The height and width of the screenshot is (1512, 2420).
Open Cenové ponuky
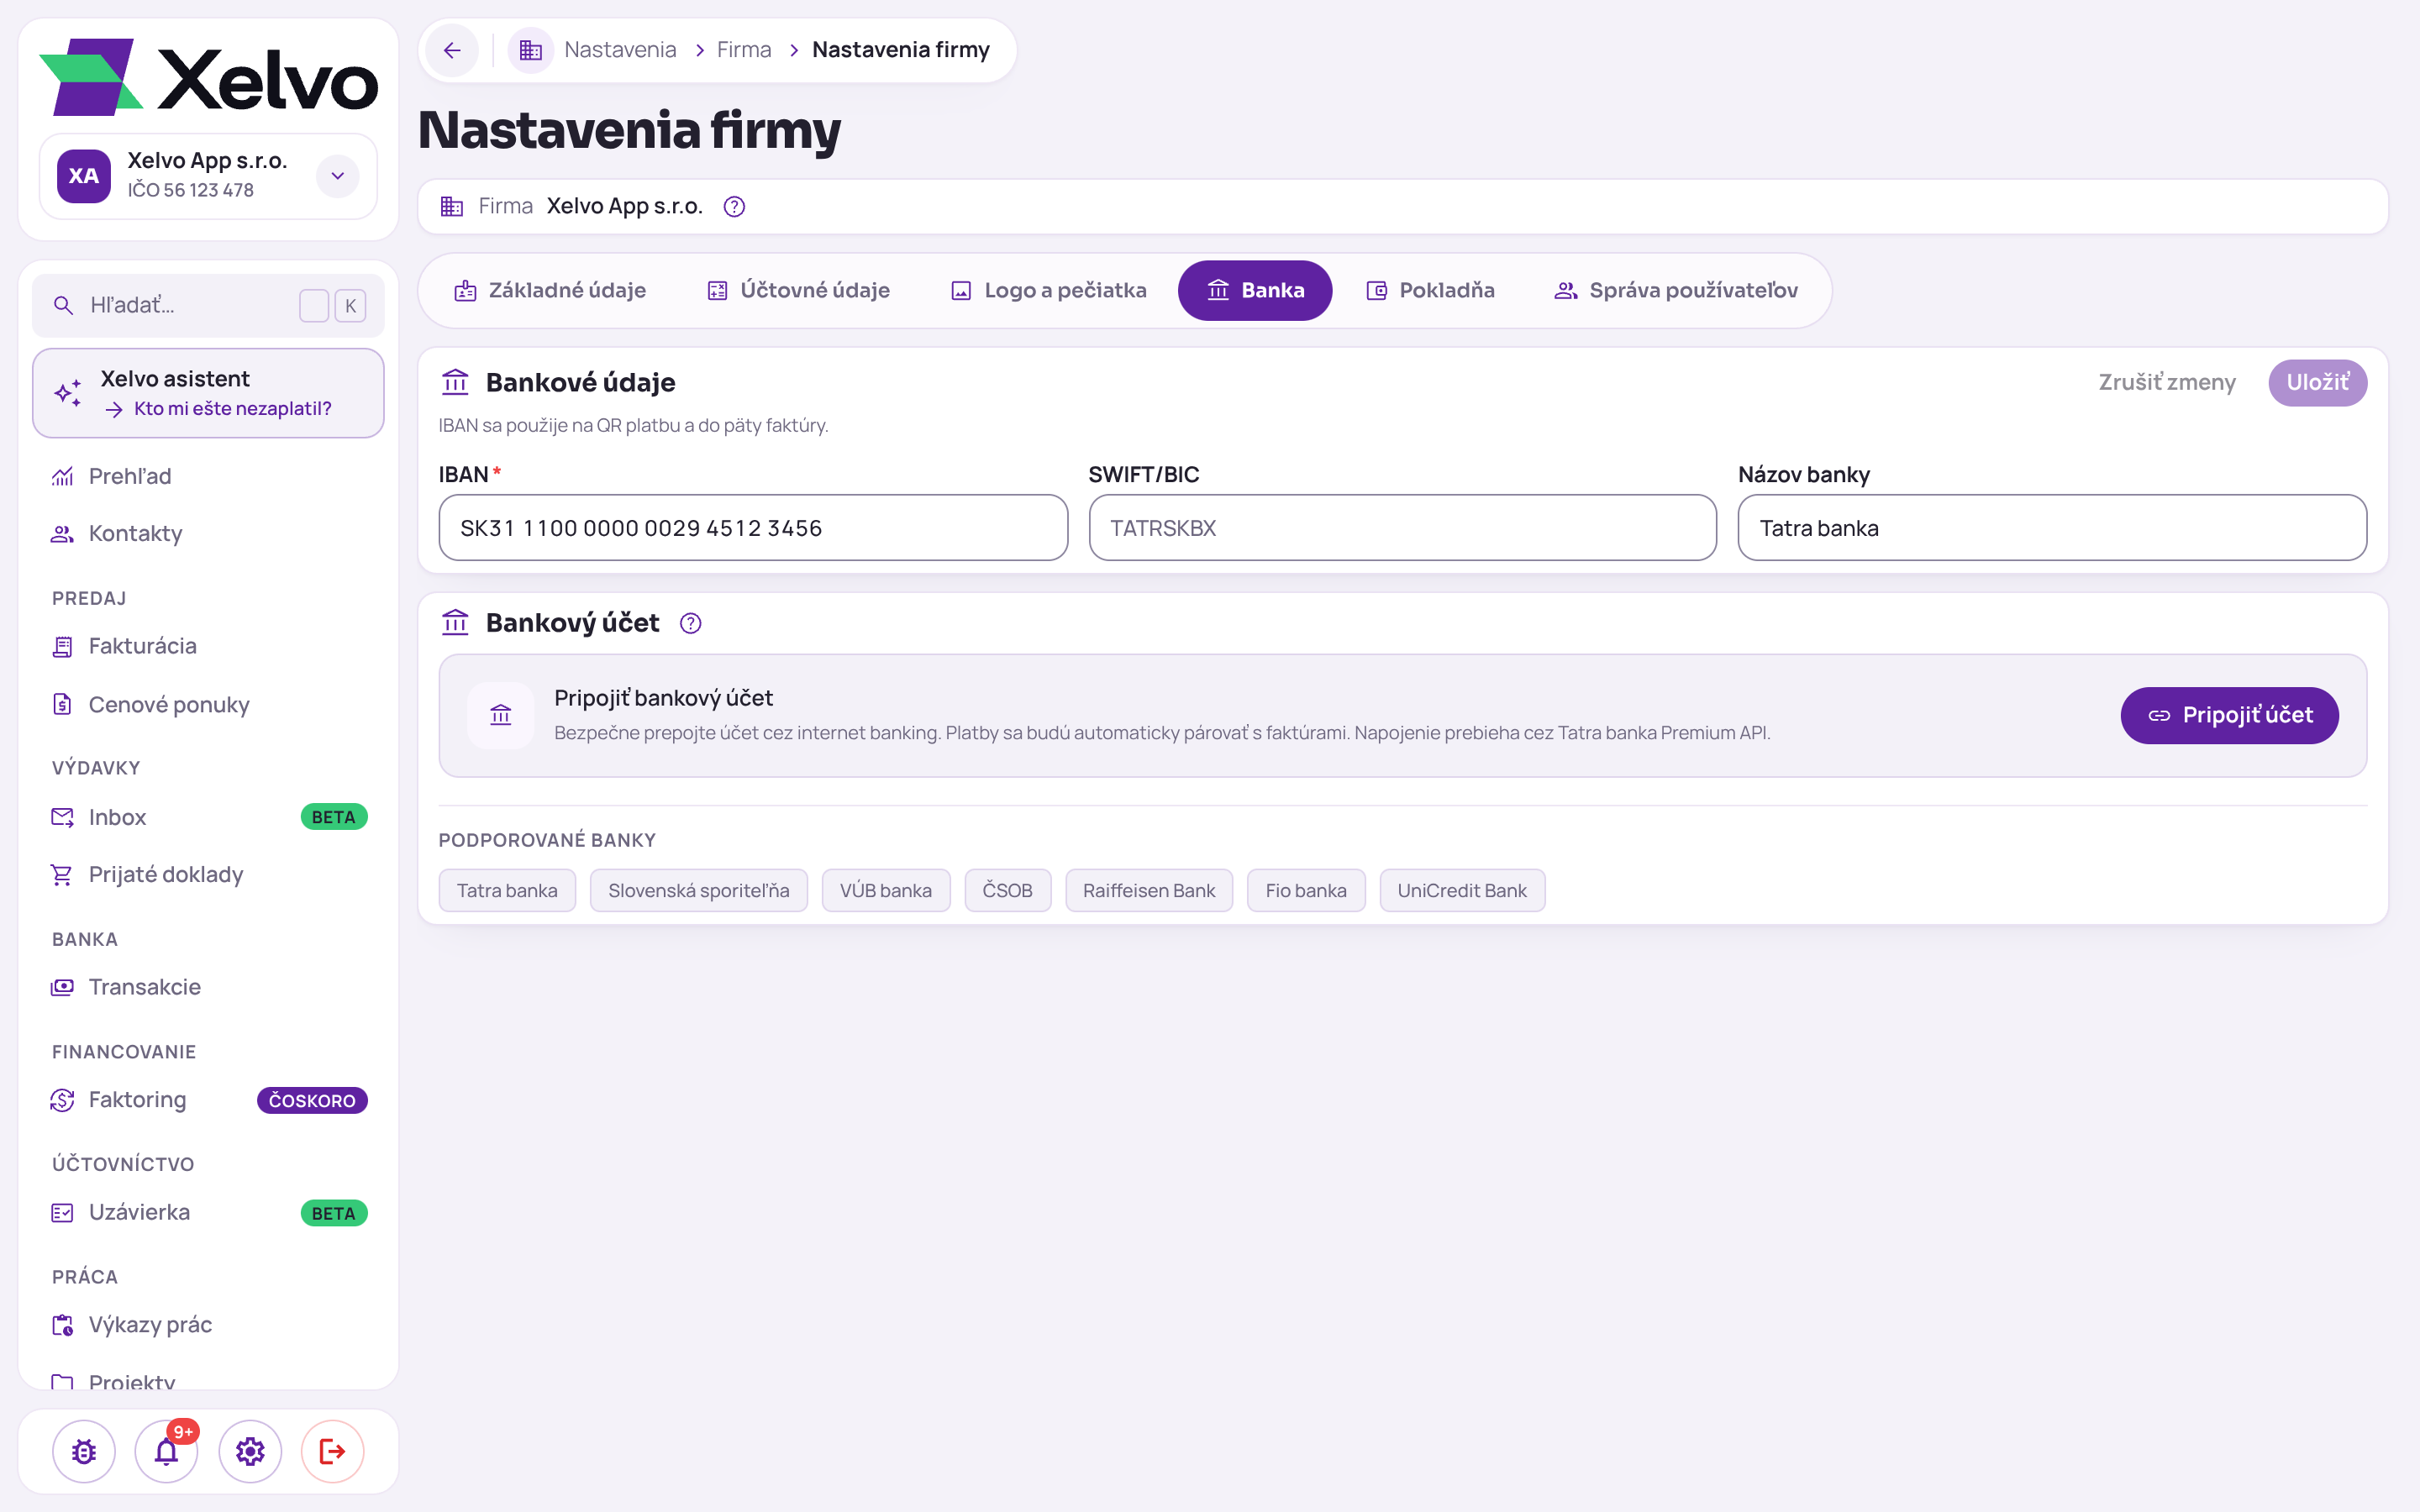click(208, 704)
